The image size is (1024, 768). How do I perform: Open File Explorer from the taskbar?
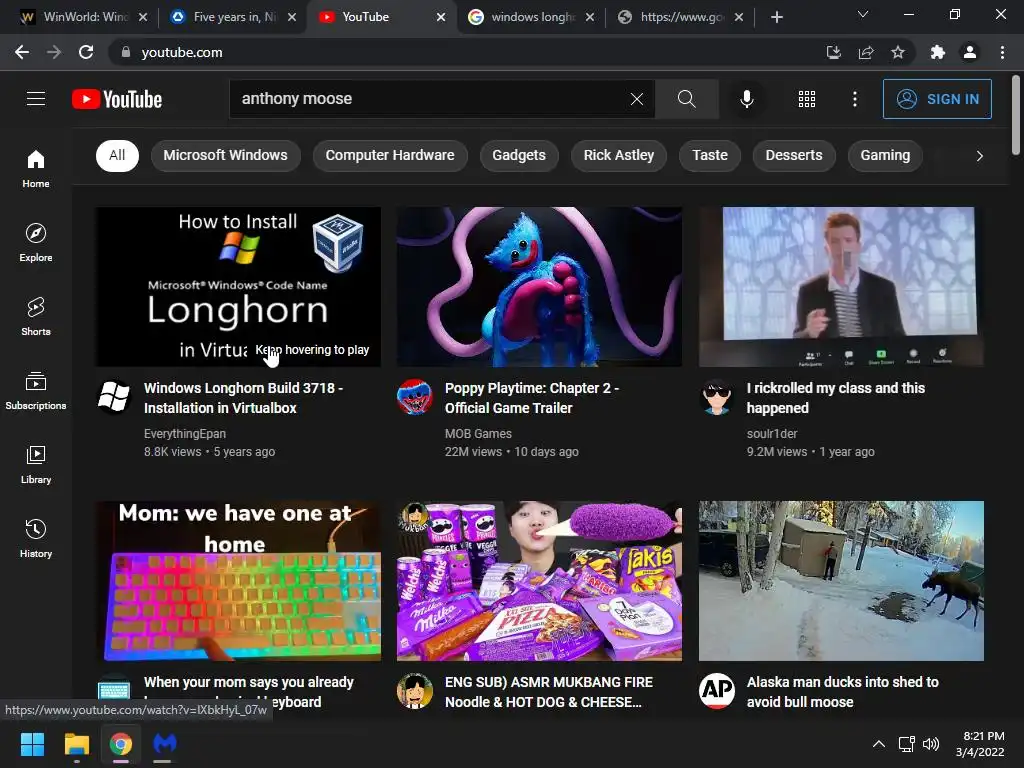pyautogui.click(x=76, y=744)
